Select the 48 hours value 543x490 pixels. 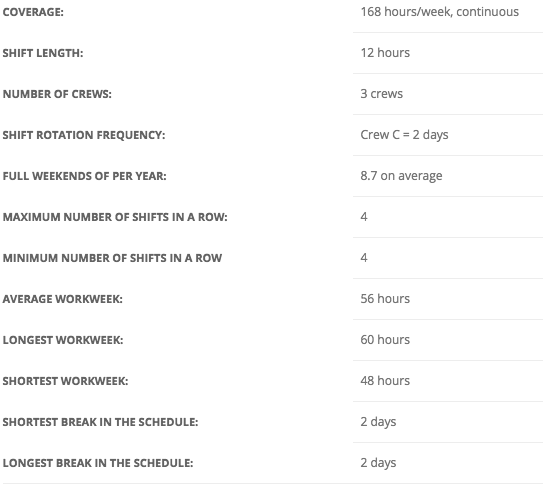385,381
